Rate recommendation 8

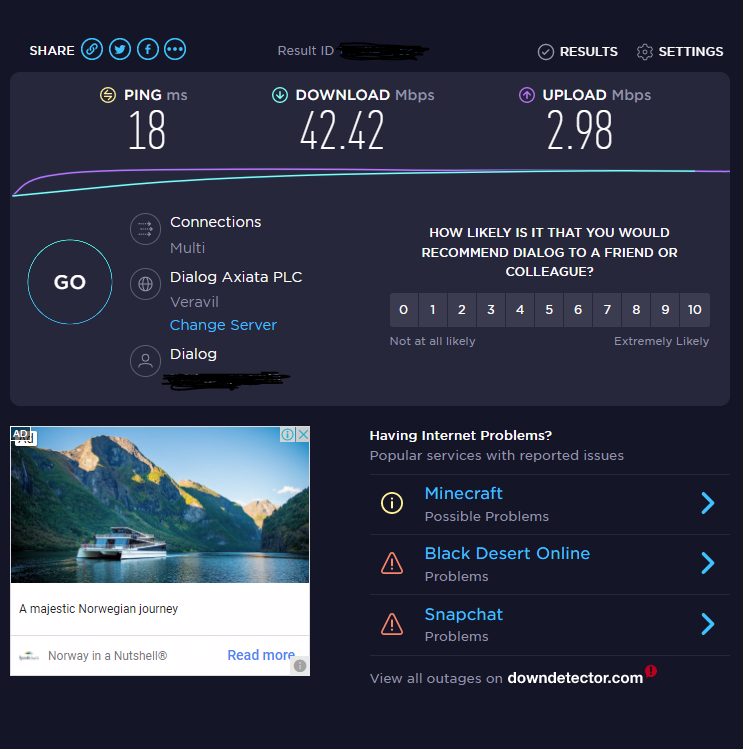636,310
